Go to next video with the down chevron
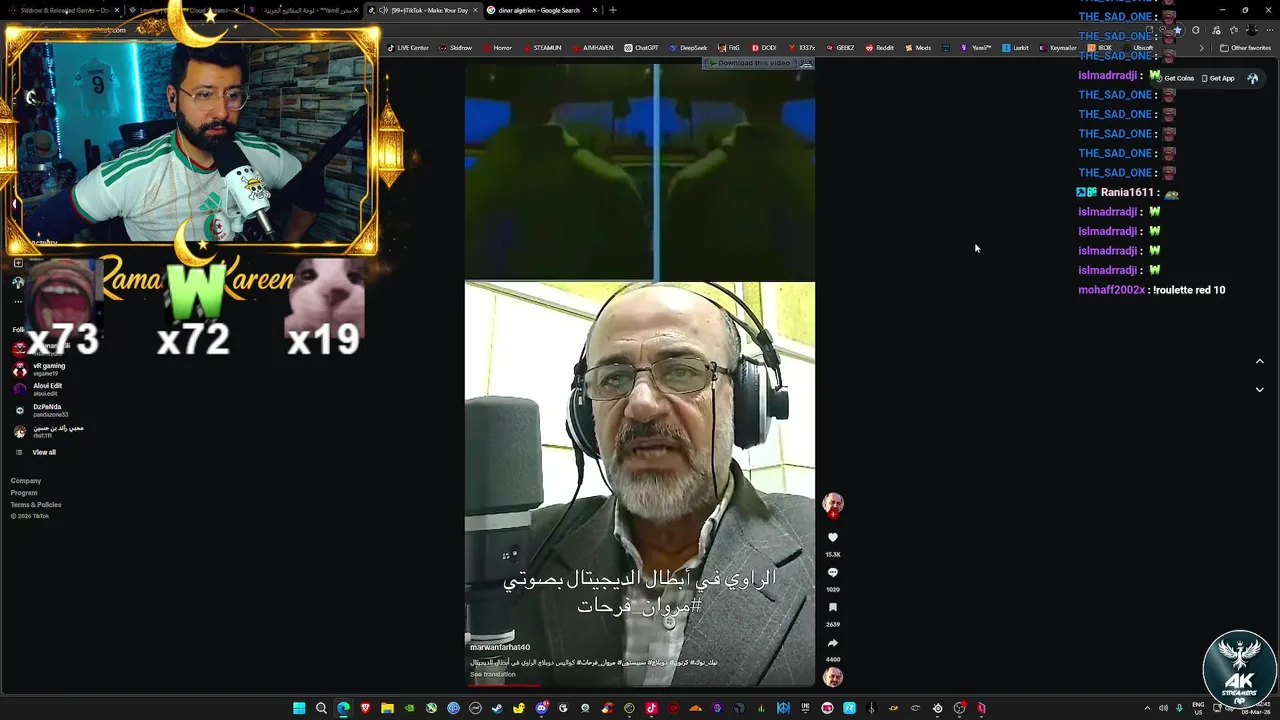Screen dimensions: 1280x720 coord(1259,389)
